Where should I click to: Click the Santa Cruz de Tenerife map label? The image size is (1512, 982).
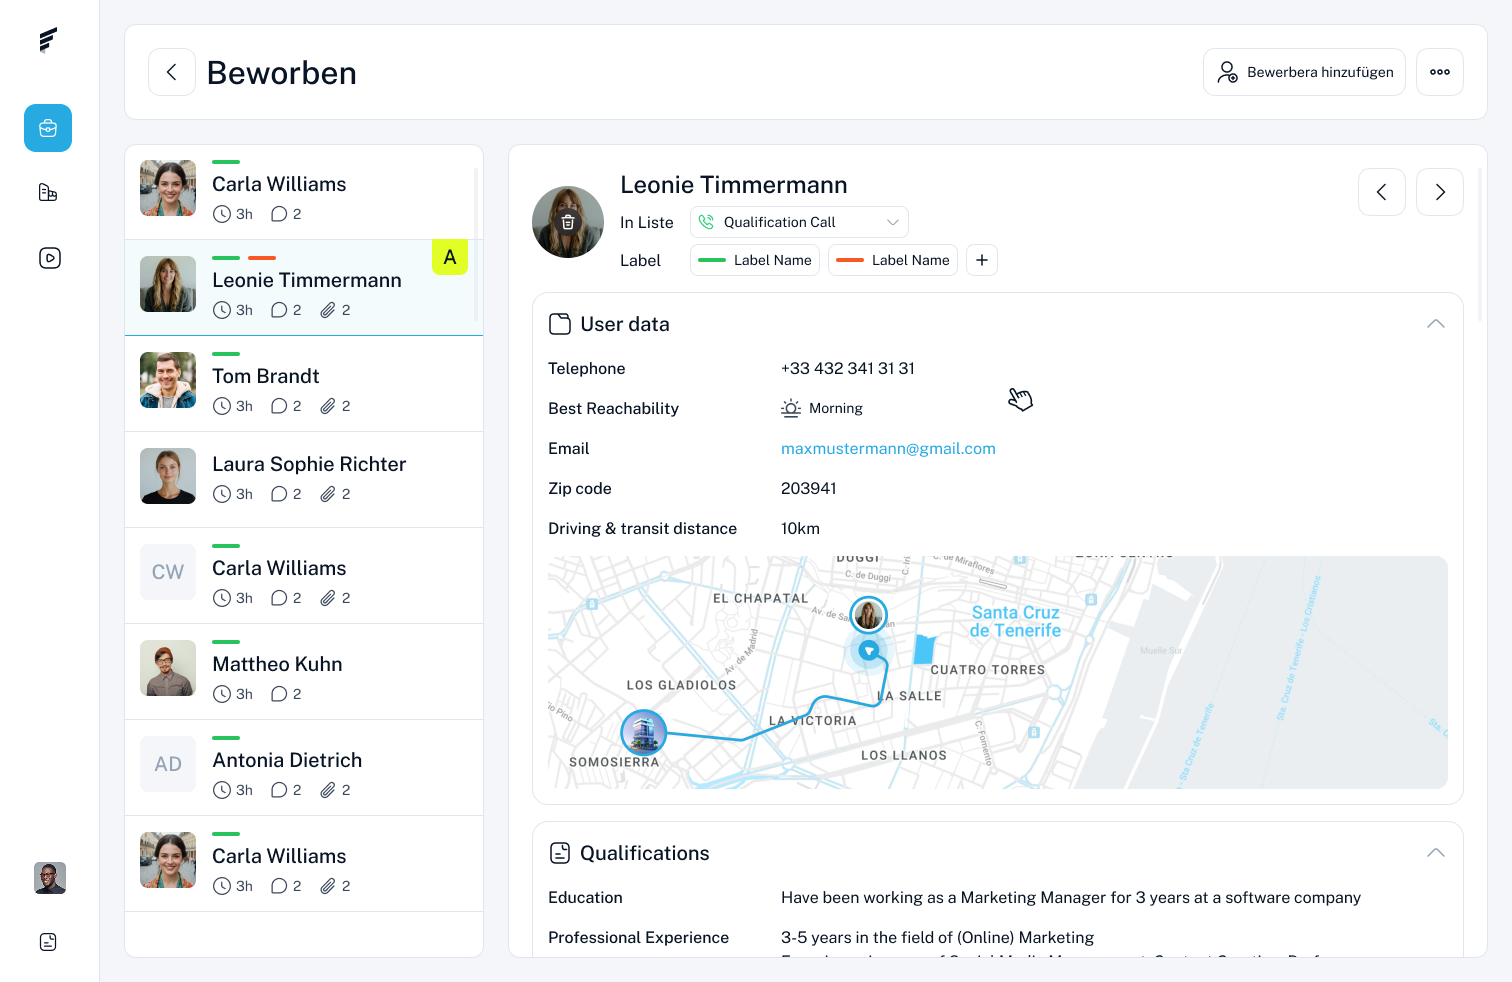click(1015, 621)
